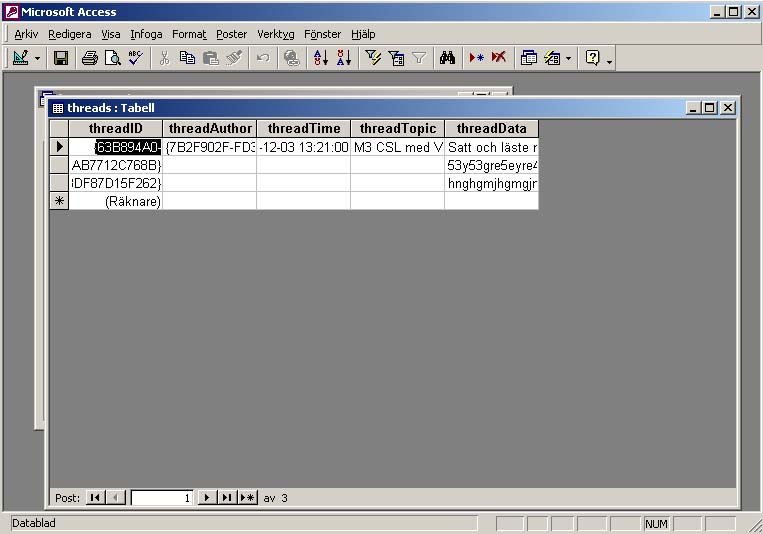Viewport: 763px width, 534px height.
Task: Undo the last action
Action: point(263,58)
